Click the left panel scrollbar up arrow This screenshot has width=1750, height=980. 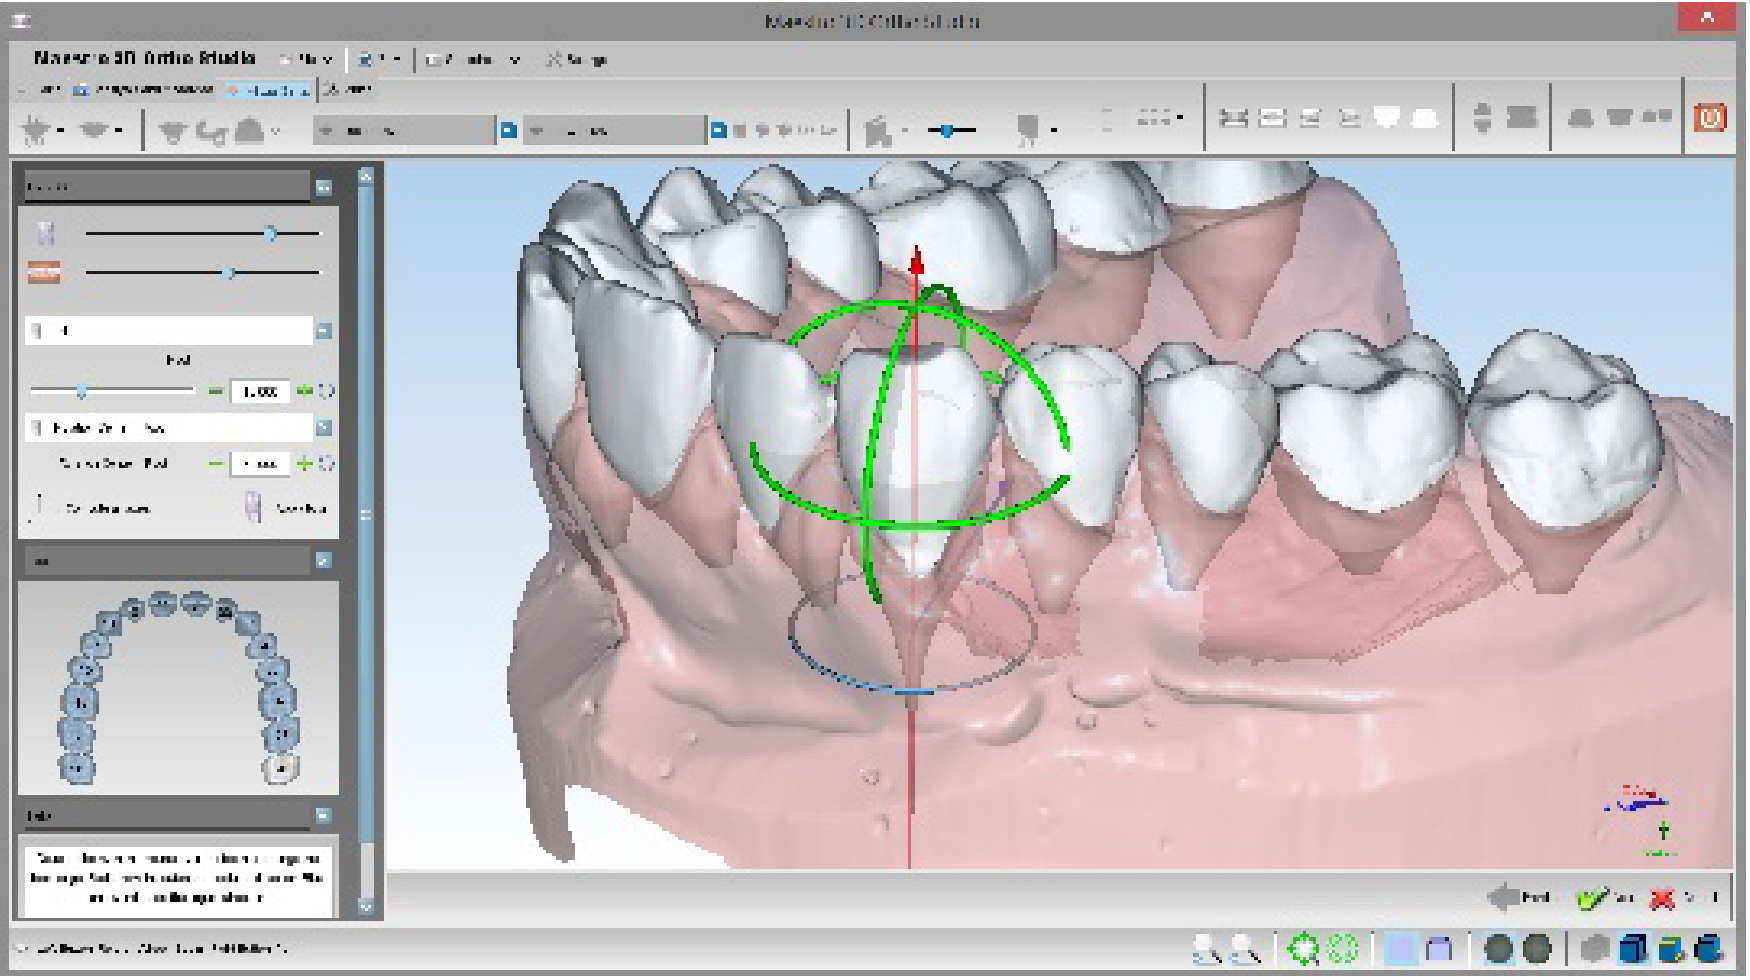(x=365, y=176)
